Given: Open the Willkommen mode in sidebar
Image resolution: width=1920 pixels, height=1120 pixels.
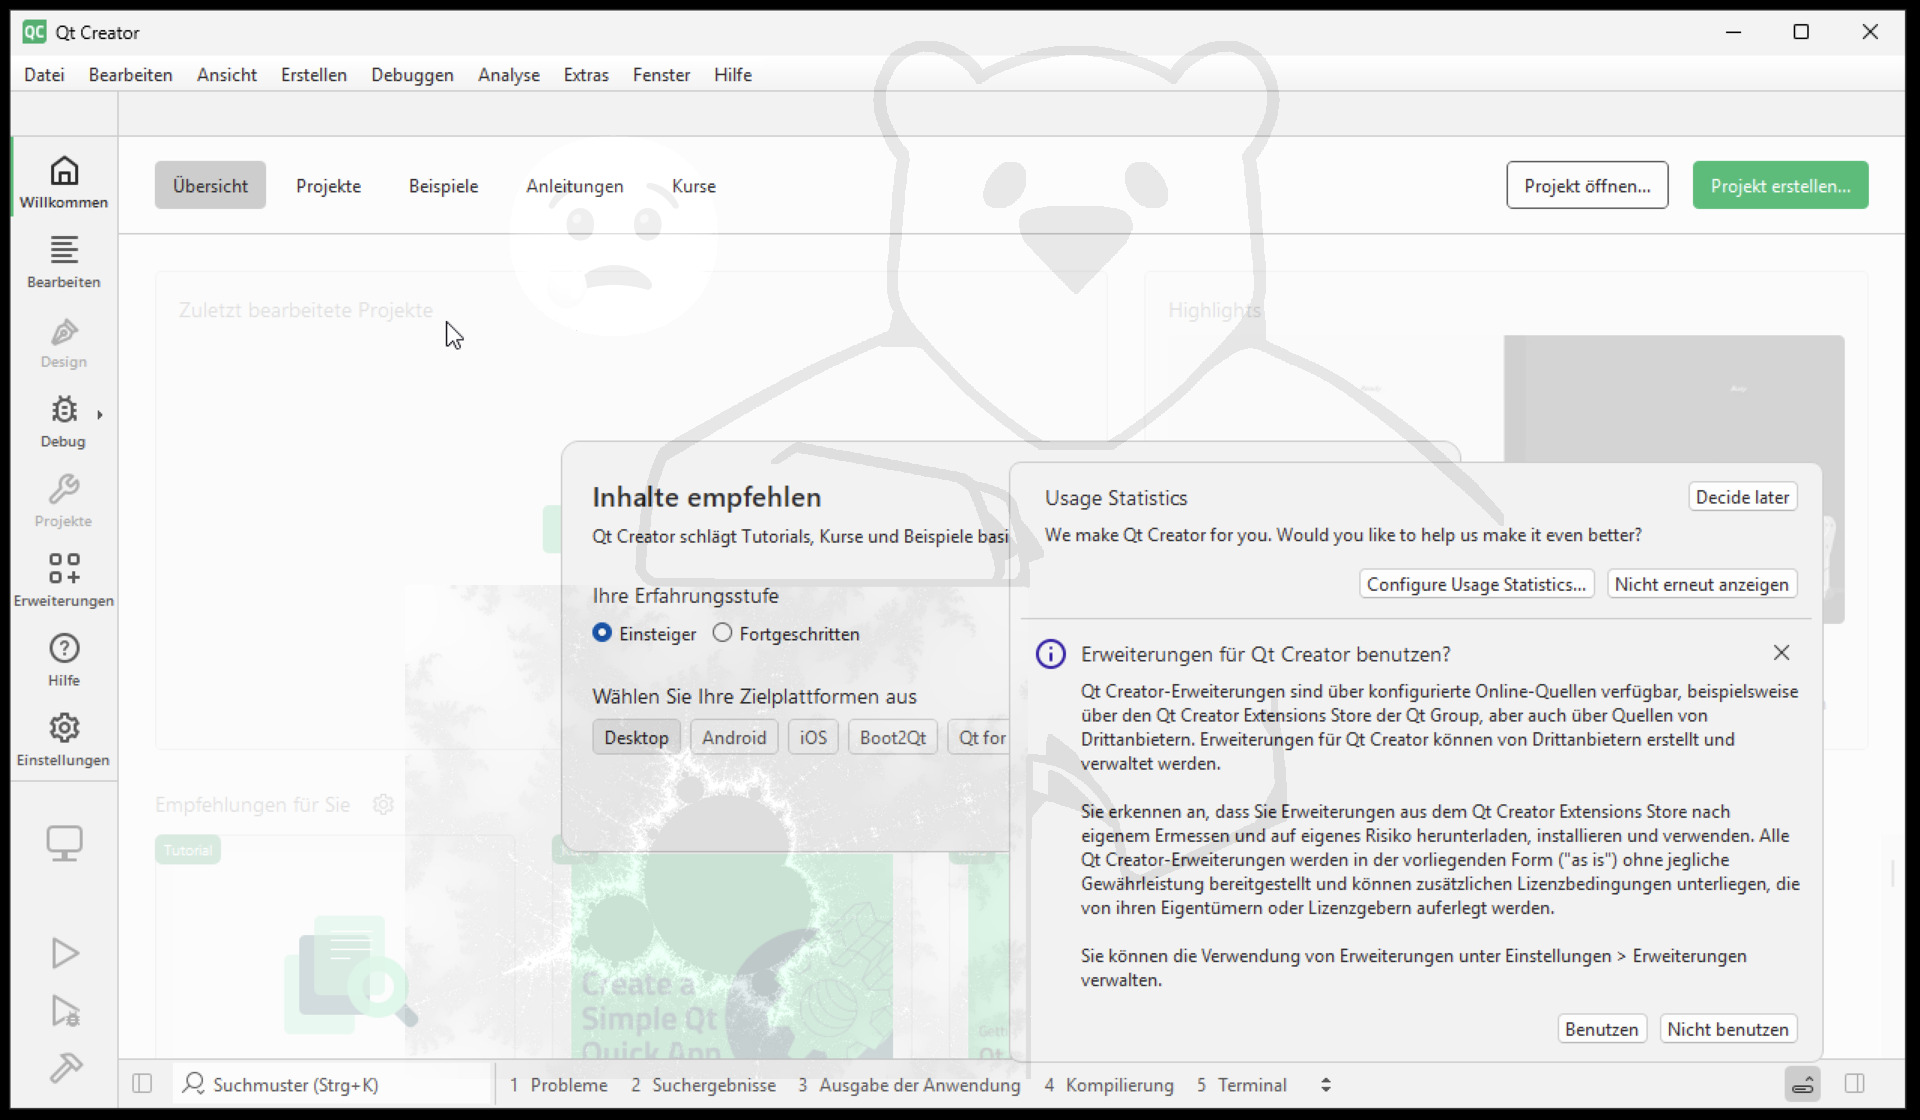Looking at the screenshot, I should coord(64,181).
